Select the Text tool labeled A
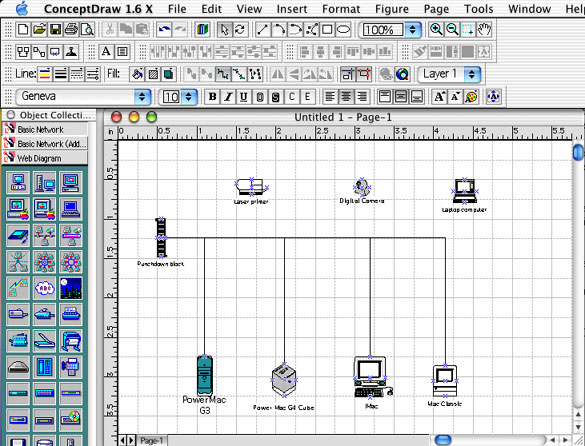Image resolution: width=585 pixels, height=446 pixels. [x=106, y=52]
